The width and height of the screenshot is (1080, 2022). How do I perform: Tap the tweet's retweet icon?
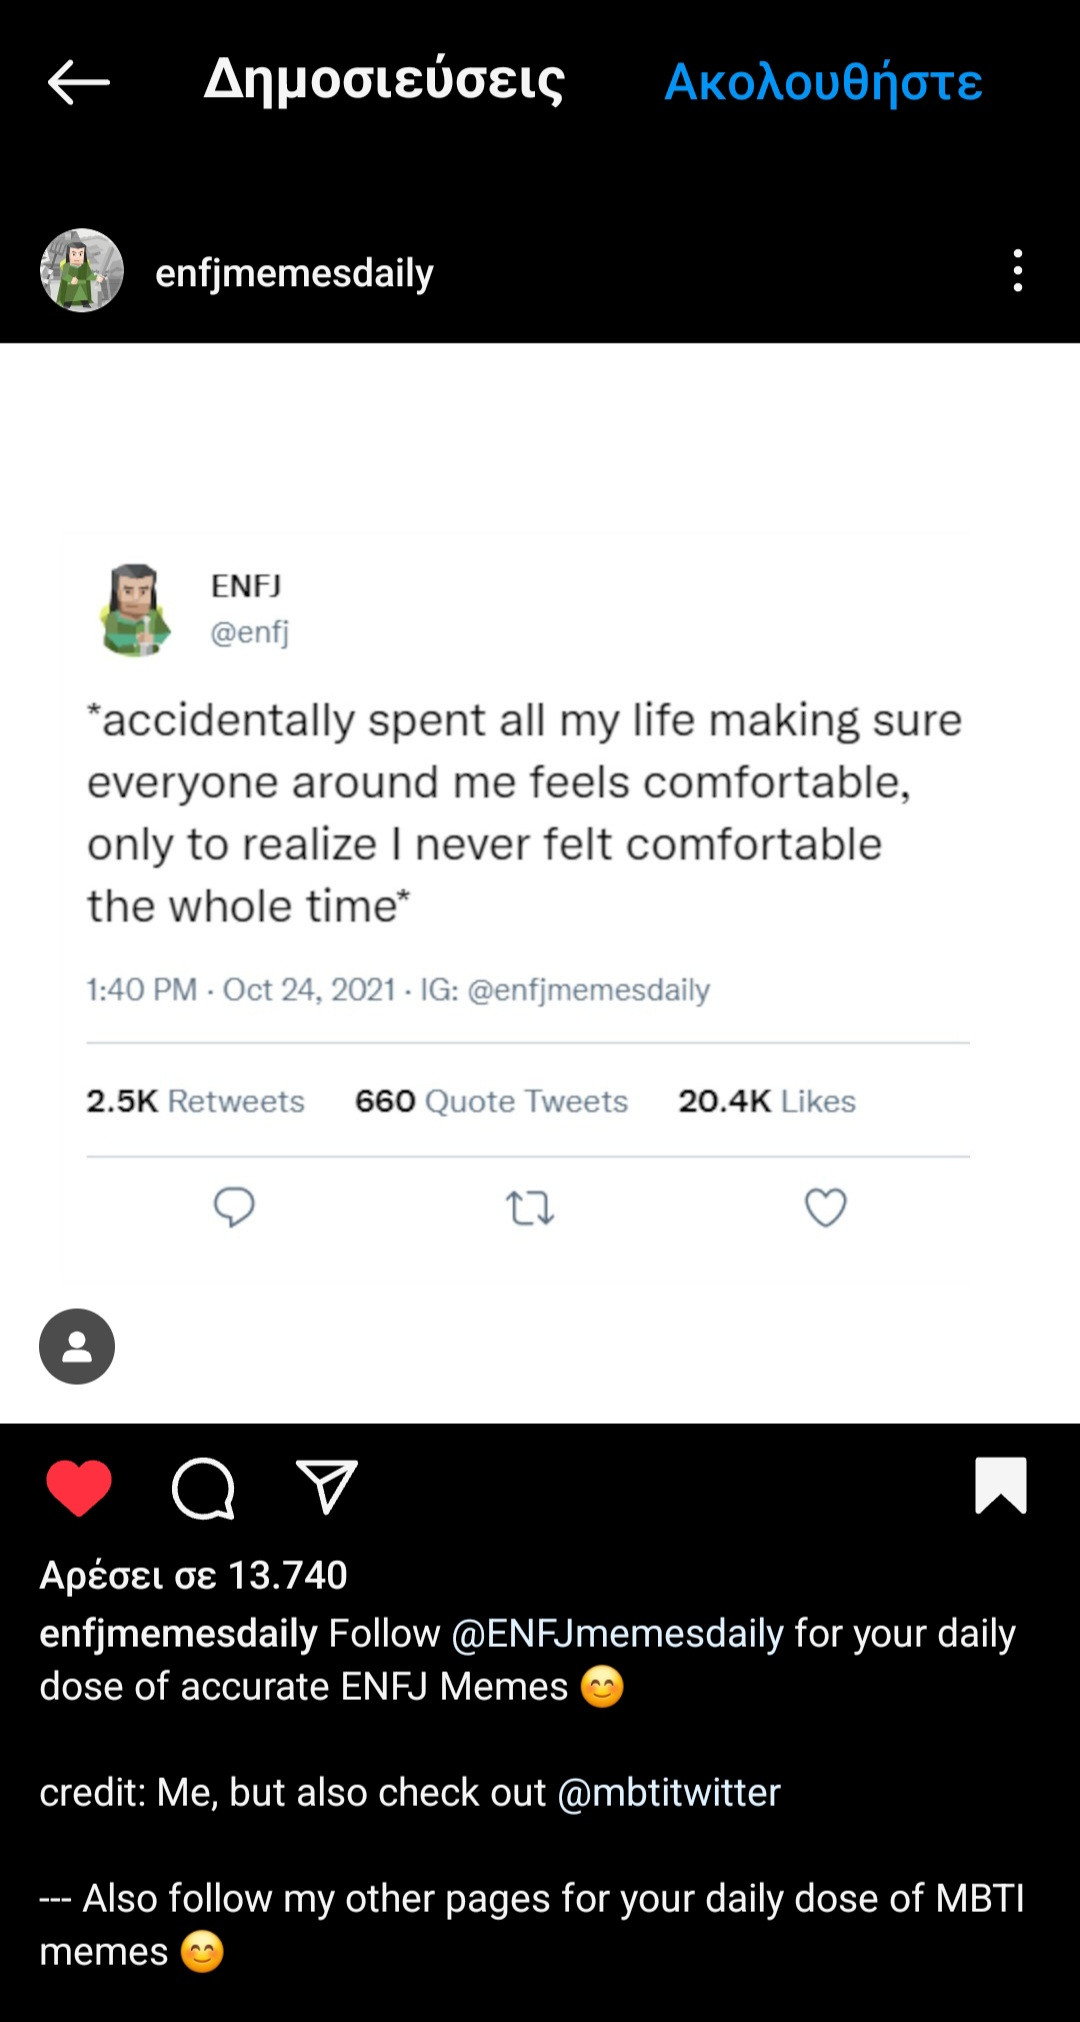[x=529, y=1208]
